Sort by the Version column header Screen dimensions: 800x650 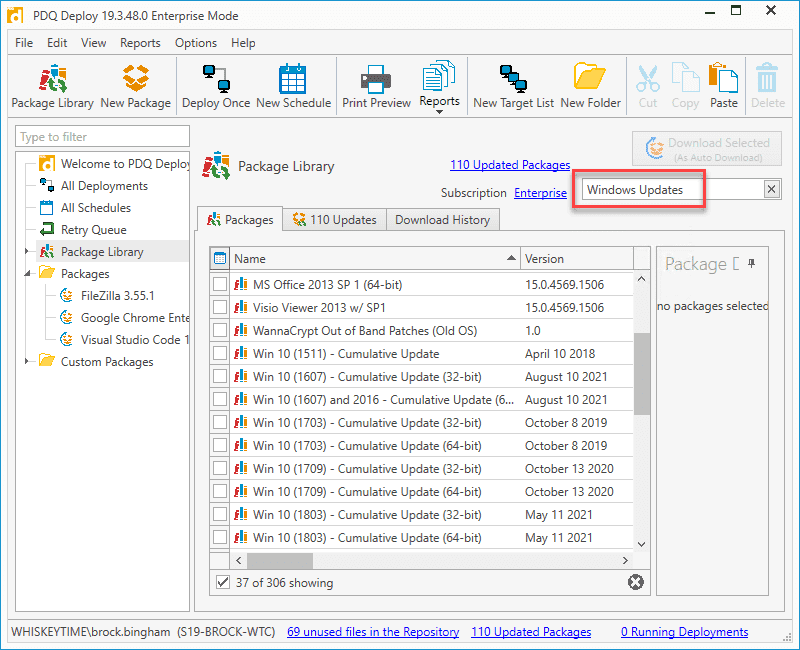click(x=577, y=259)
